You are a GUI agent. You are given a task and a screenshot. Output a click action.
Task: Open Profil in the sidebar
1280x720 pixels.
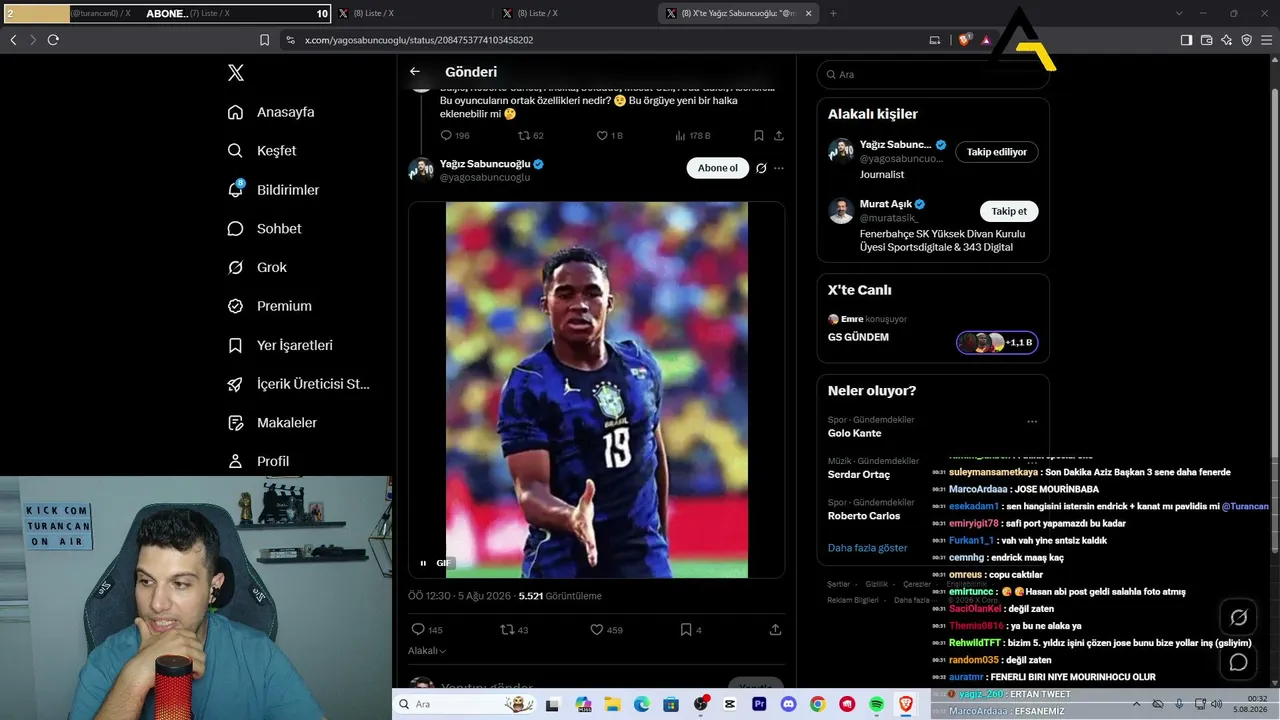coord(258,461)
